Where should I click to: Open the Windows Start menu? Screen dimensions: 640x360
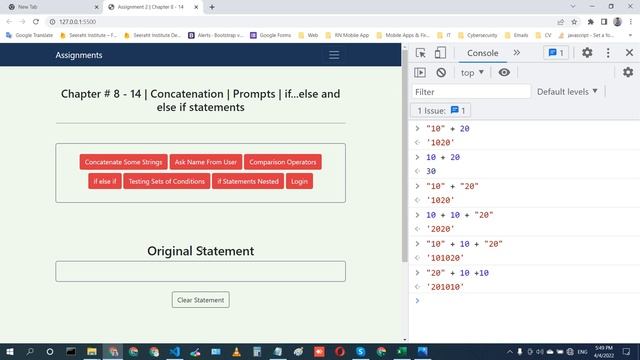pos(9,351)
